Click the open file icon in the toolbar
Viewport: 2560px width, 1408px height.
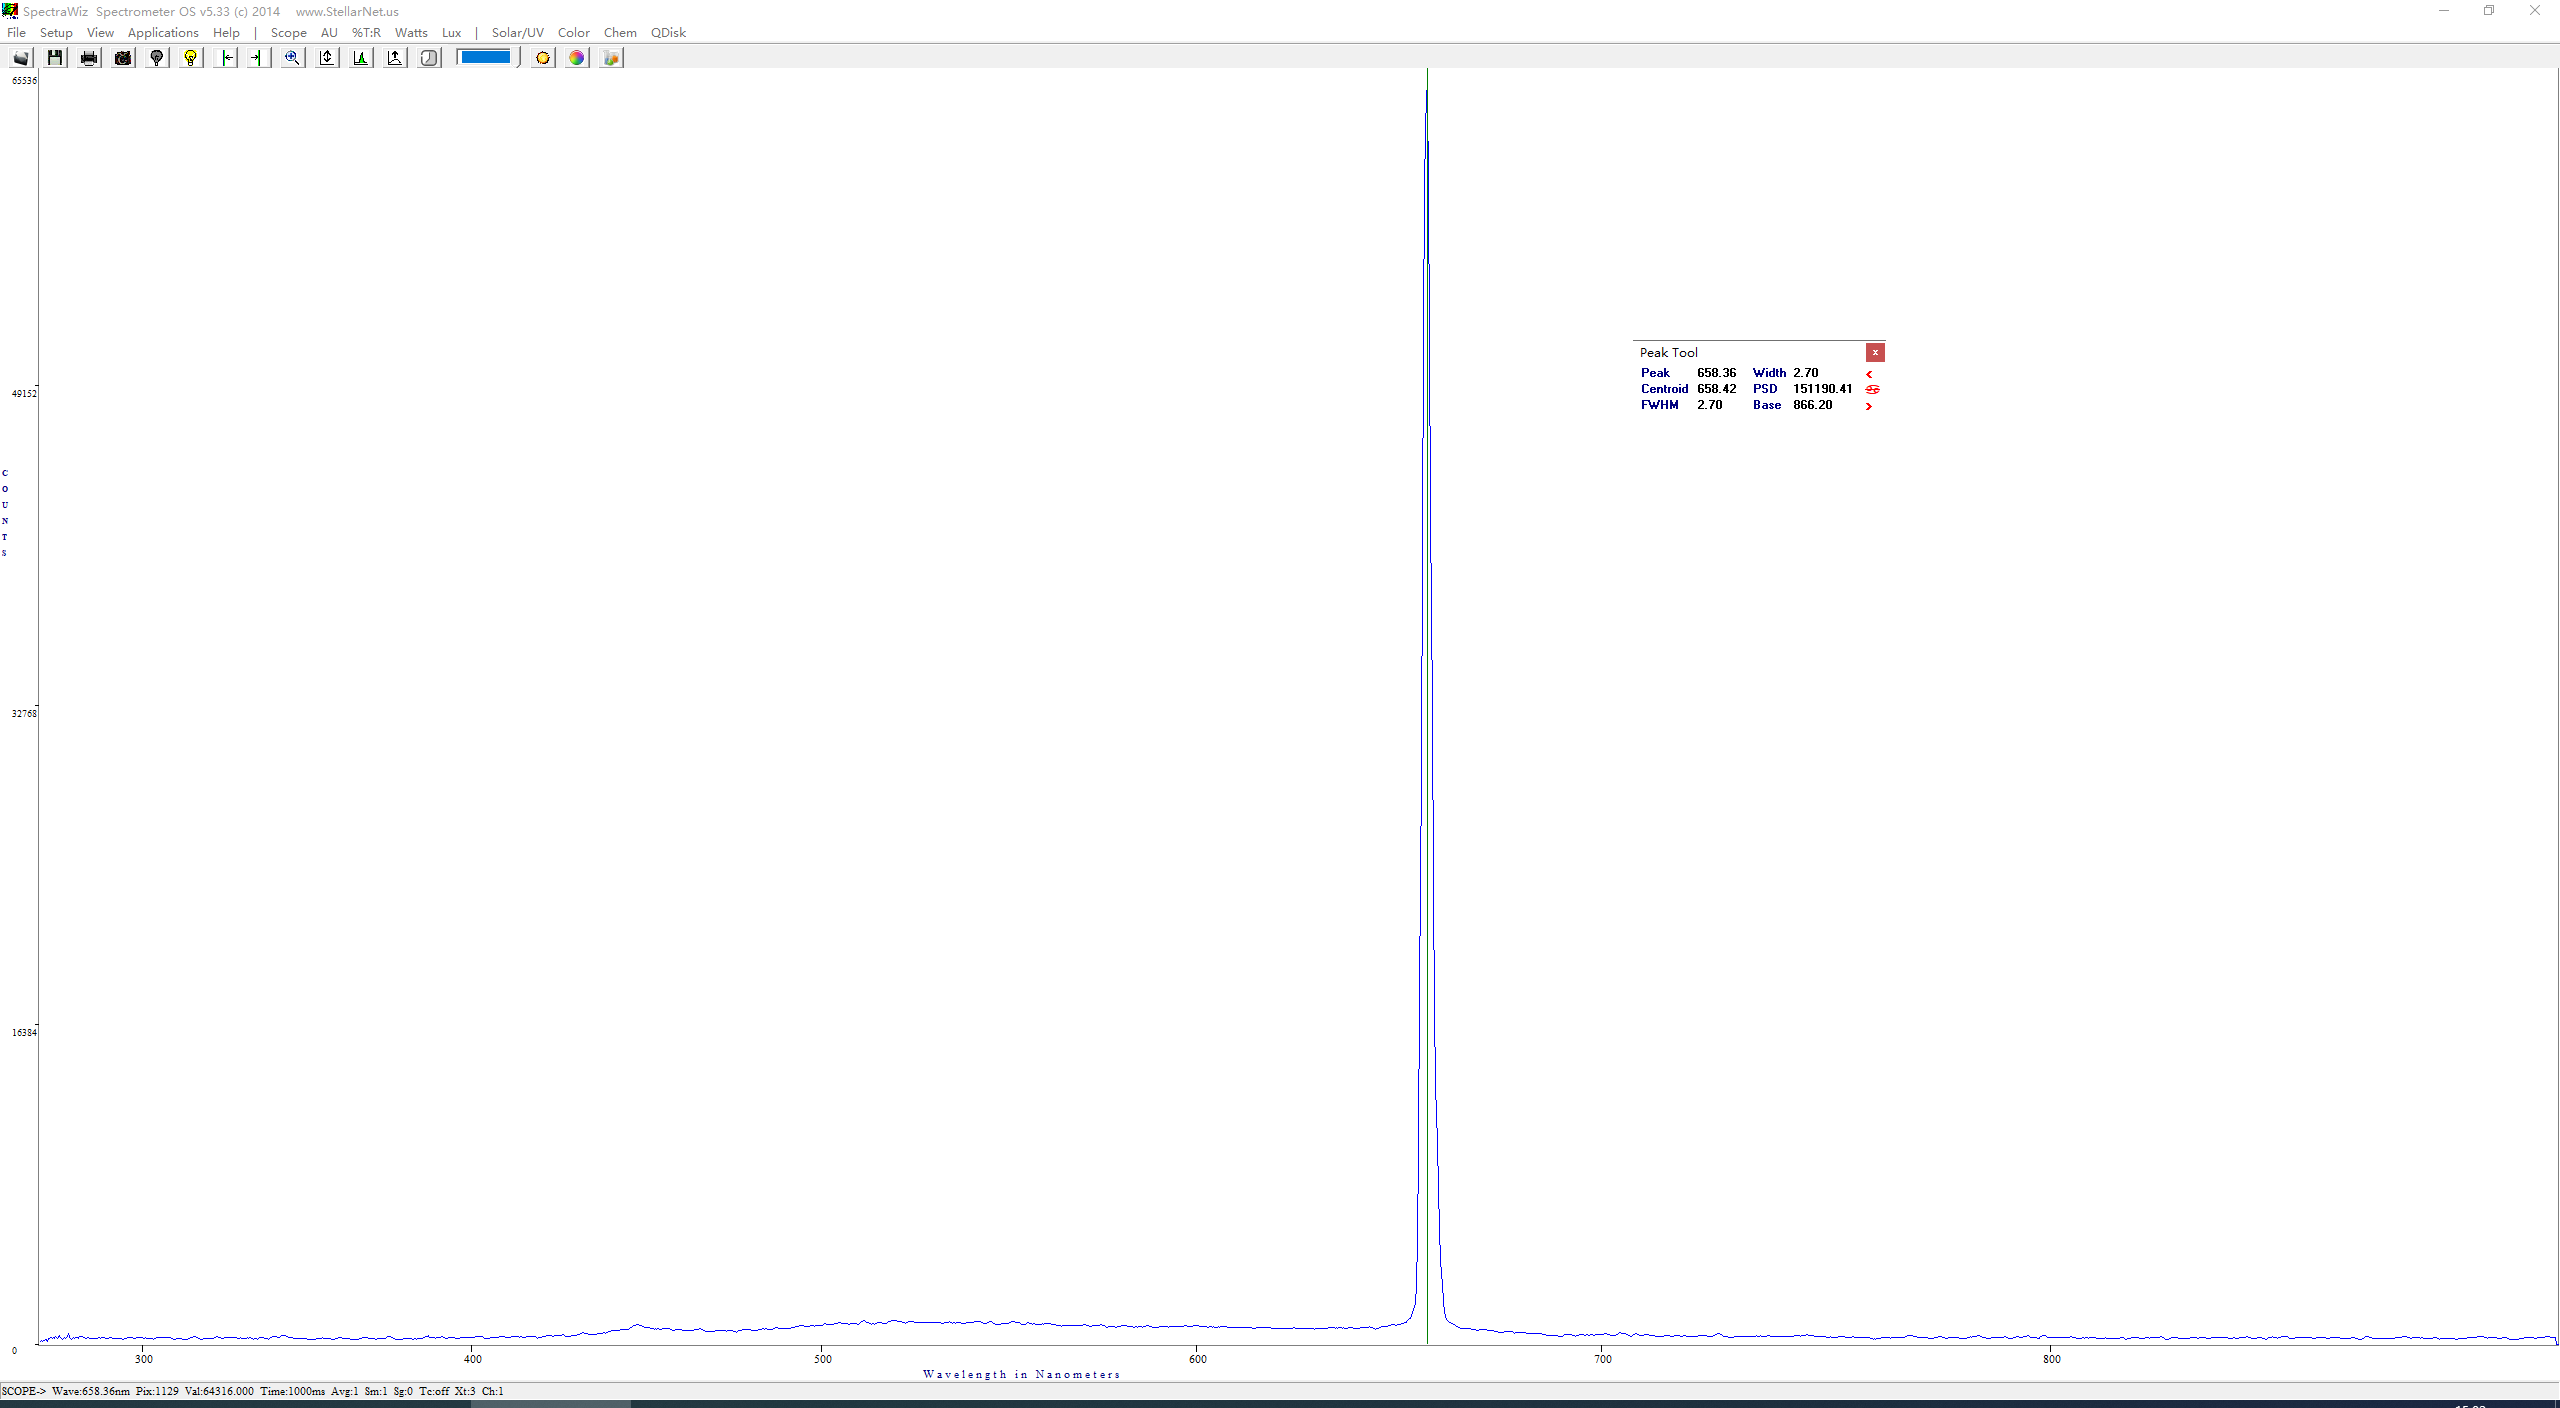pos(21,58)
